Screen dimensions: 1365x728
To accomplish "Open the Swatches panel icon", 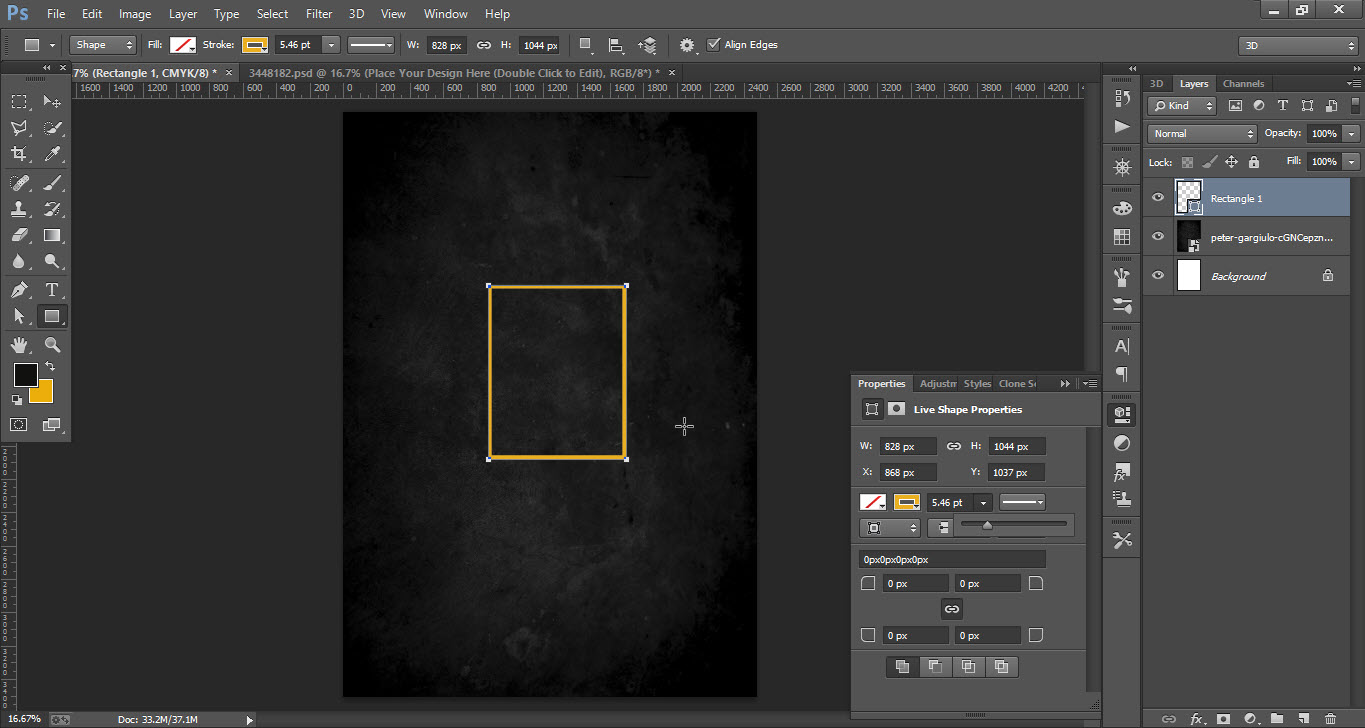I will point(1121,235).
